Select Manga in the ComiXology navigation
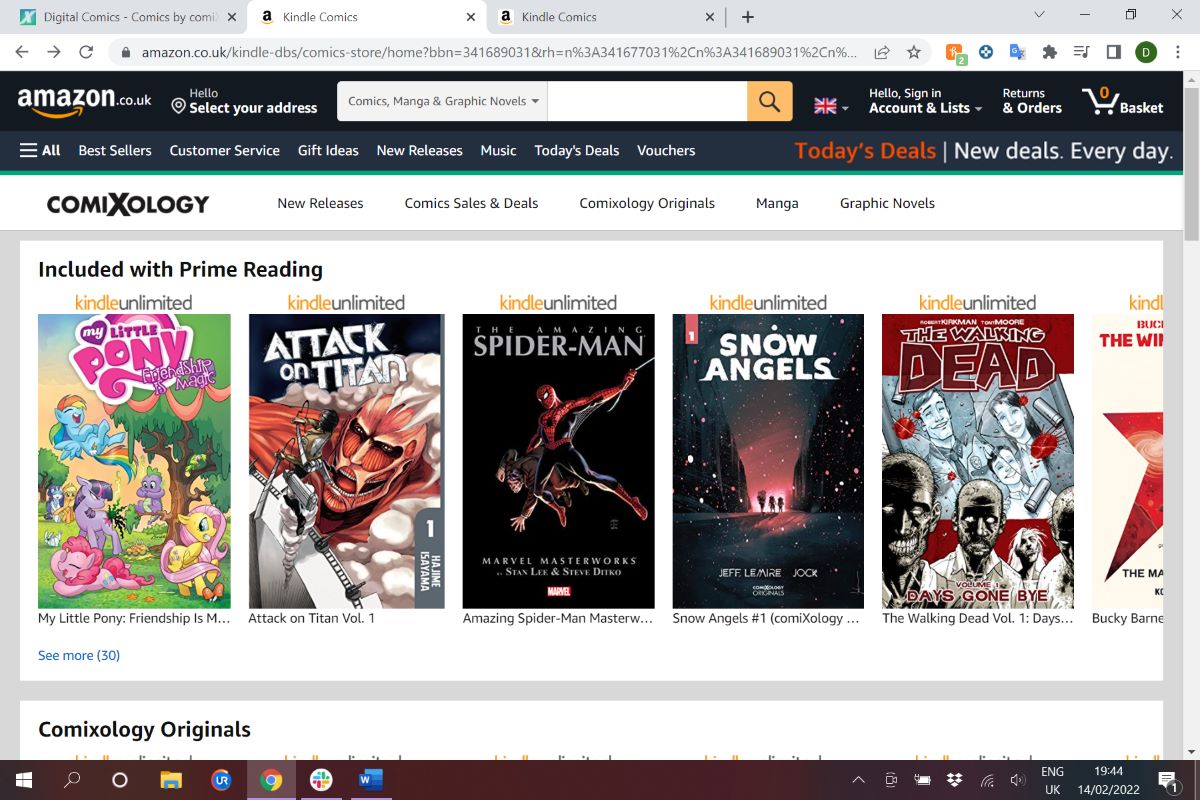The image size is (1200, 800). pos(777,203)
